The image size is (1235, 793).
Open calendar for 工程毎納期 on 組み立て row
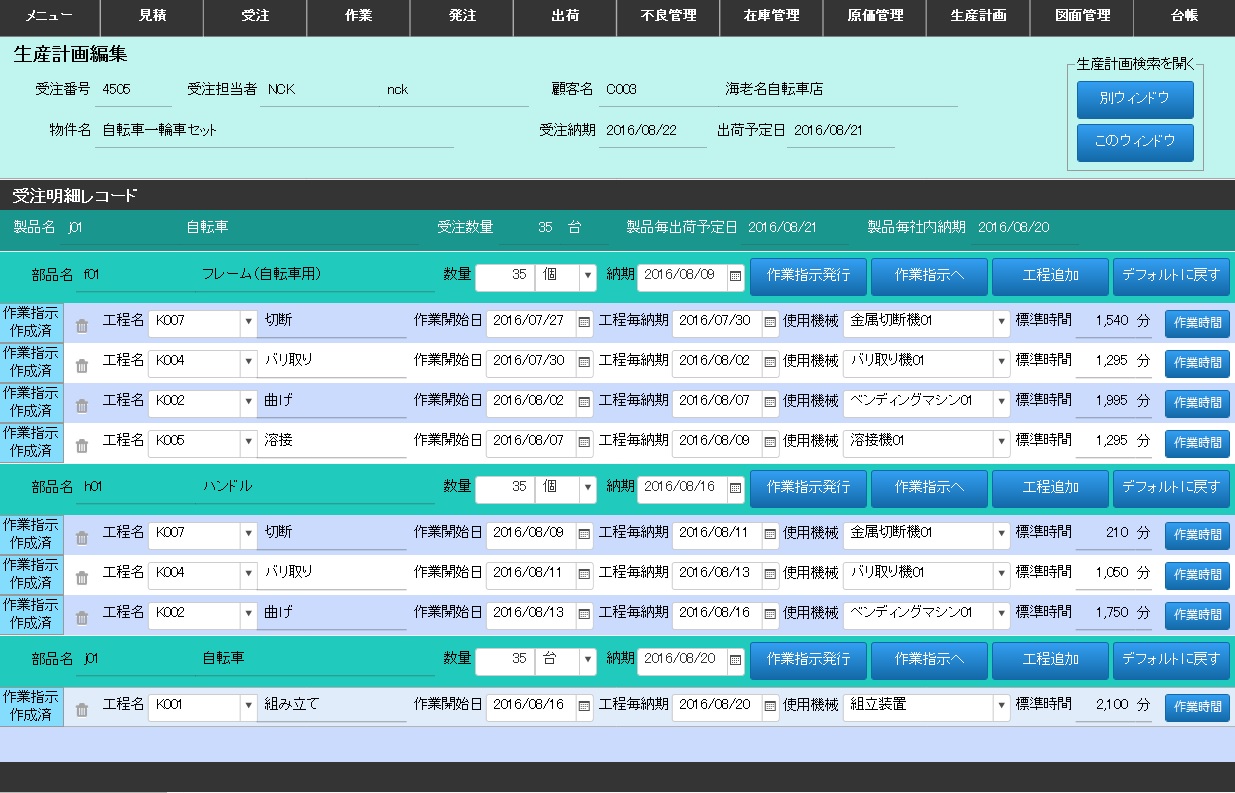tap(770, 705)
